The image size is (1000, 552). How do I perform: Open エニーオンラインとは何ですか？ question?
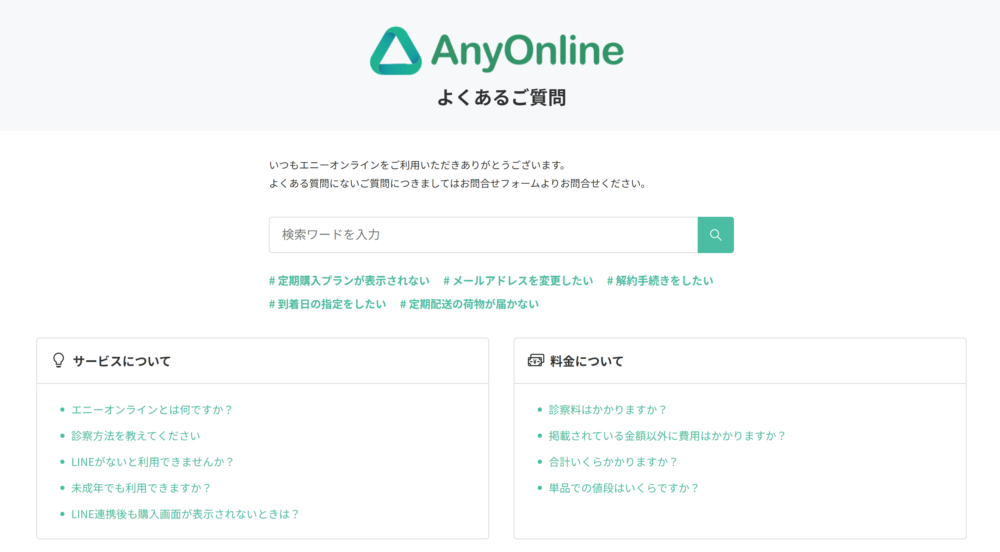coord(152,410)
